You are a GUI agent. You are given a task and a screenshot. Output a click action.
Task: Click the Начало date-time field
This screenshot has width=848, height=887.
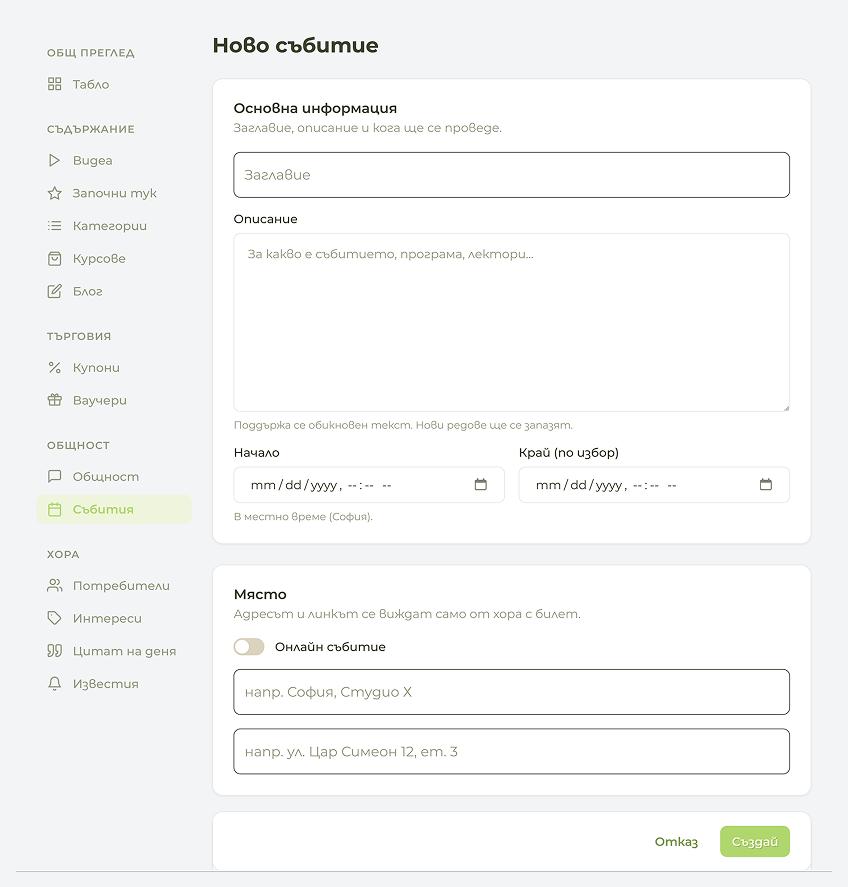pyautogui.click(x=369, y=485)
